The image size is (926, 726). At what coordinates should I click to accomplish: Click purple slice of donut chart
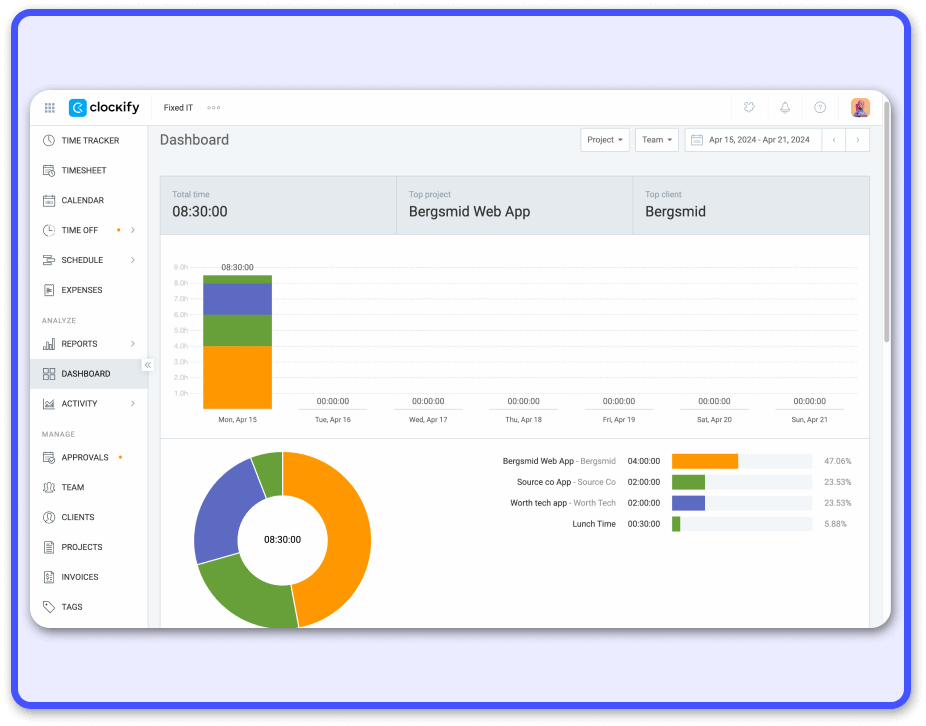click(x=221, y=514)
